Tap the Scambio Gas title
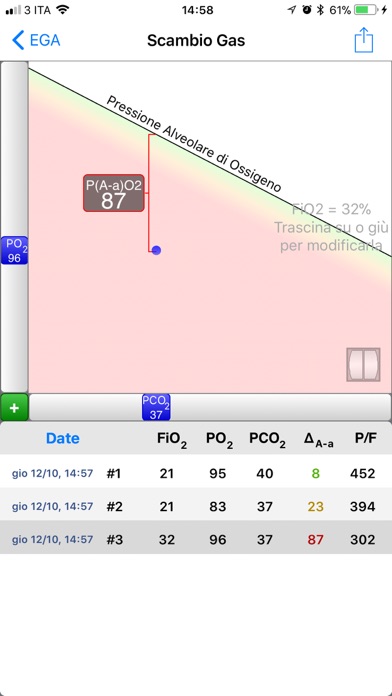 [196, 41]
